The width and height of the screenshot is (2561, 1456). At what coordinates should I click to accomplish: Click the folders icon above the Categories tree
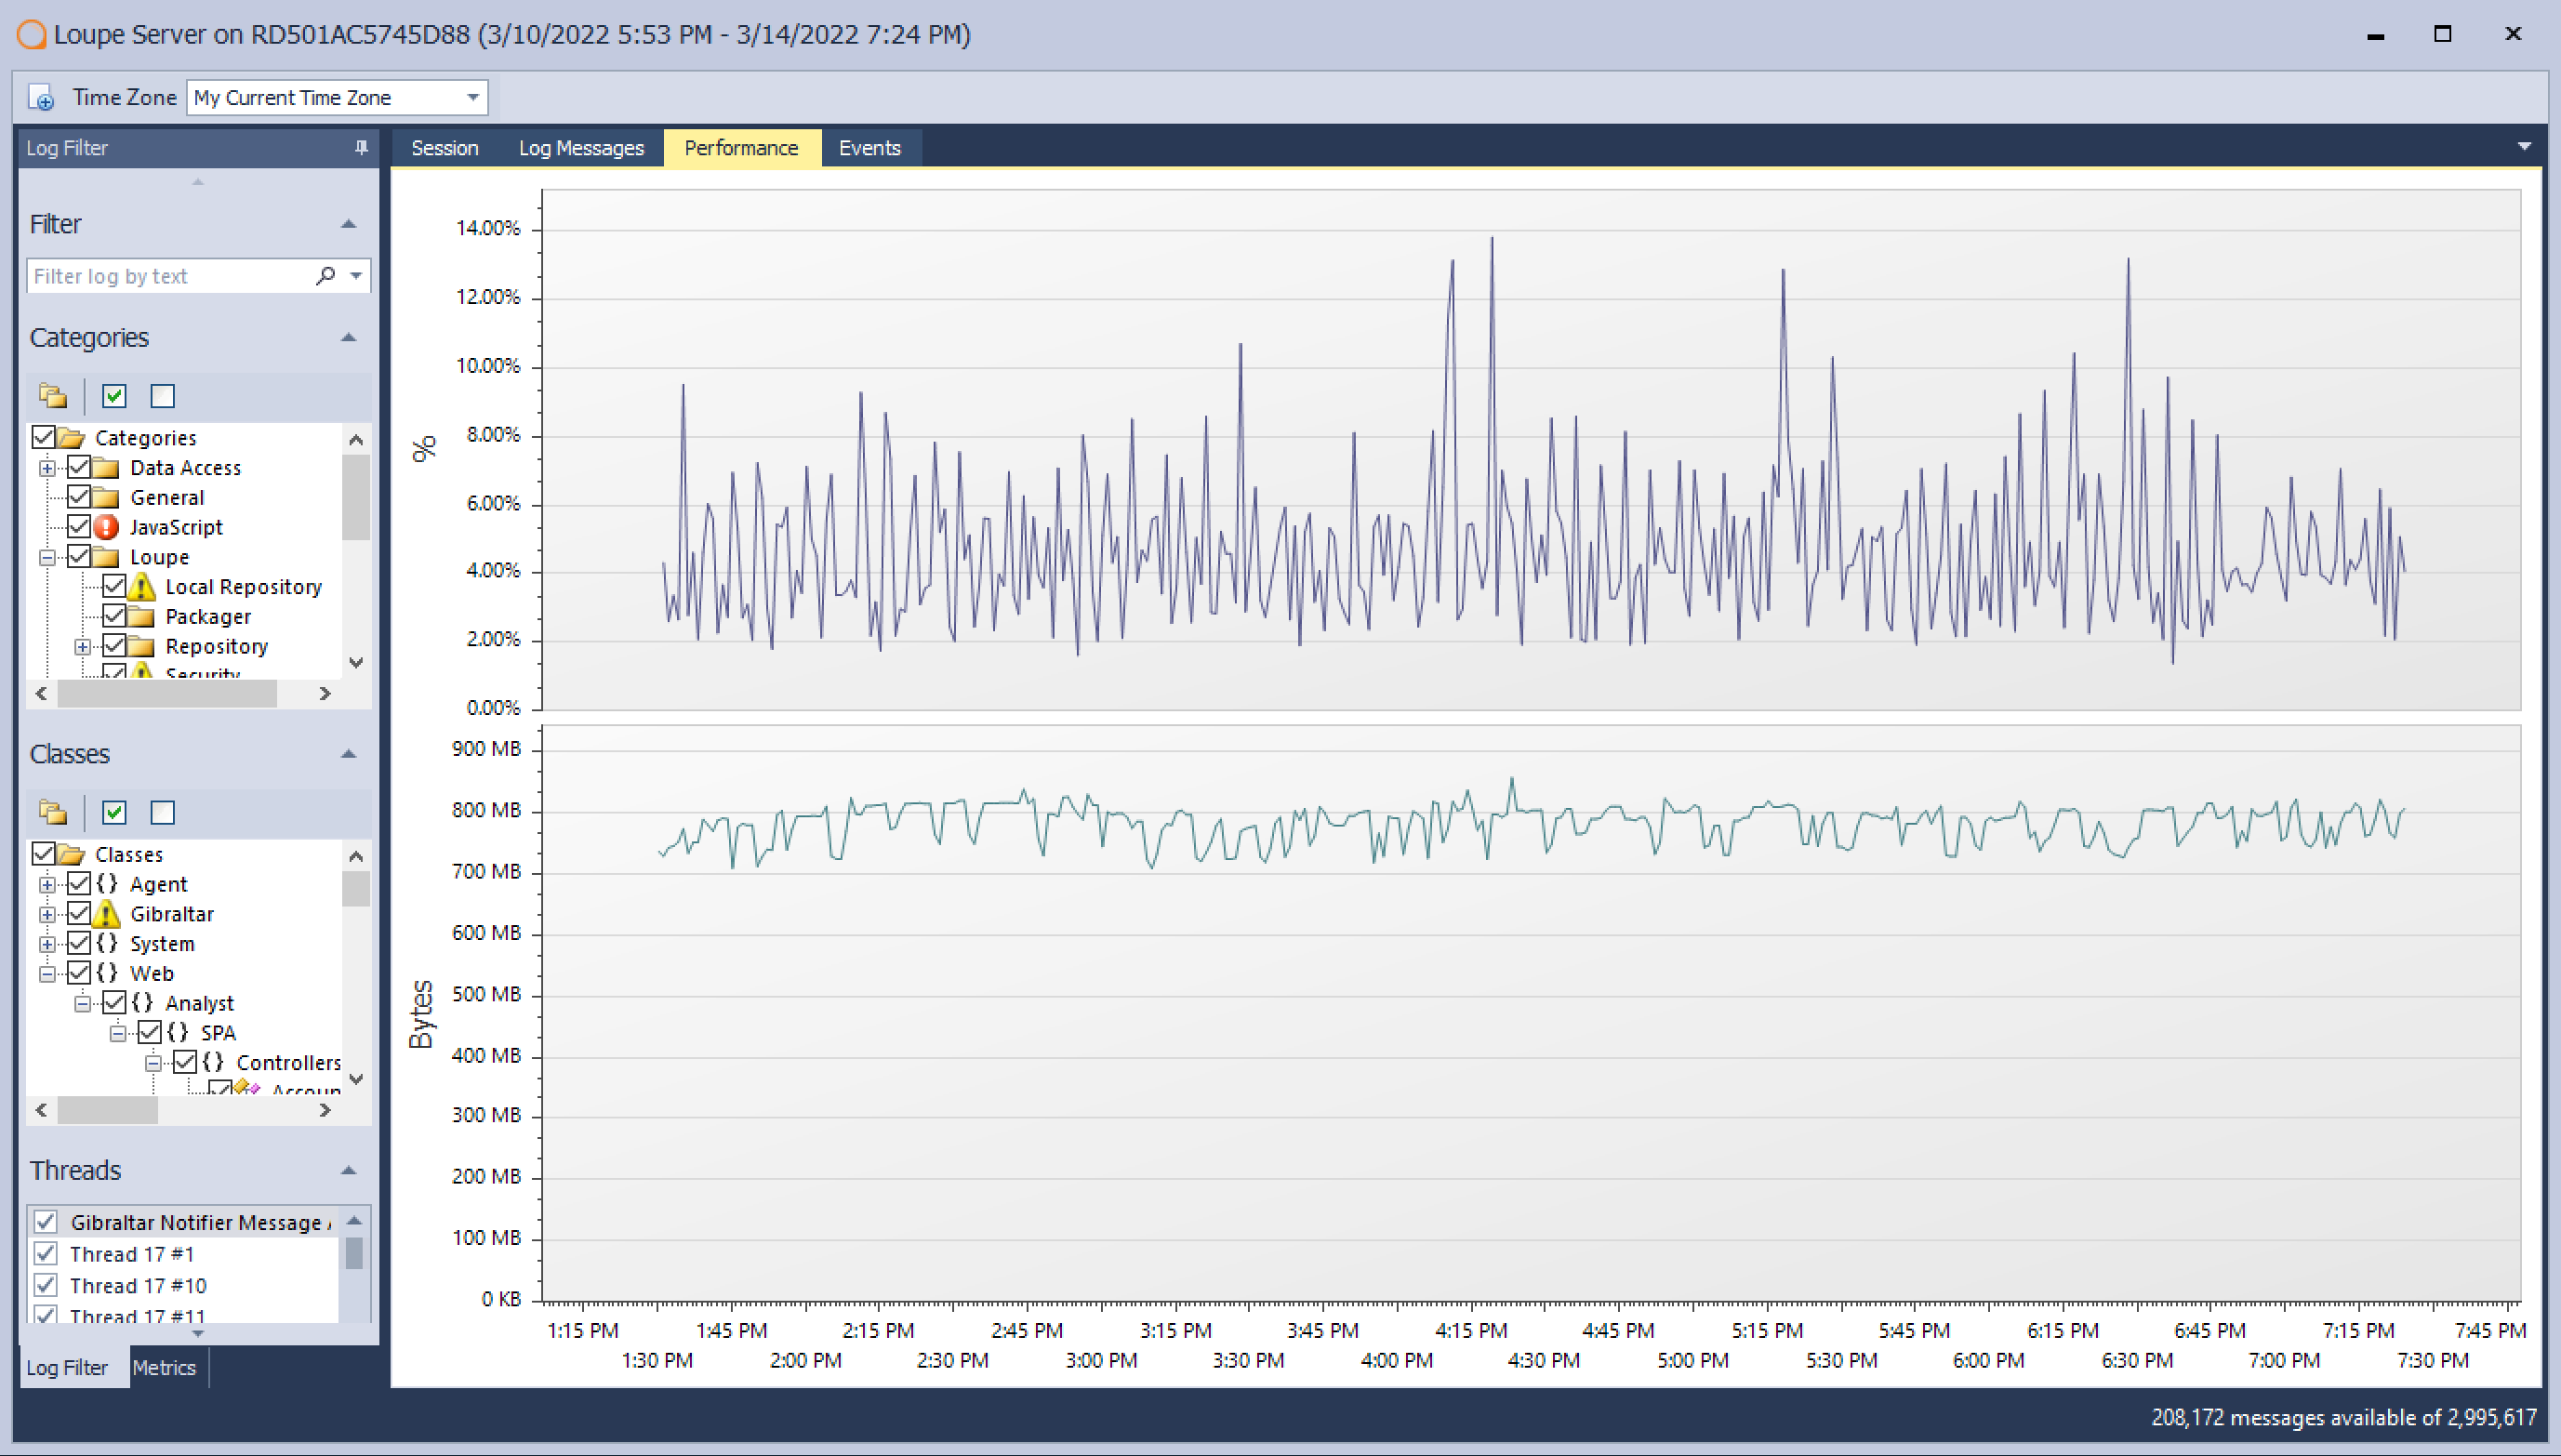point(52,396)
